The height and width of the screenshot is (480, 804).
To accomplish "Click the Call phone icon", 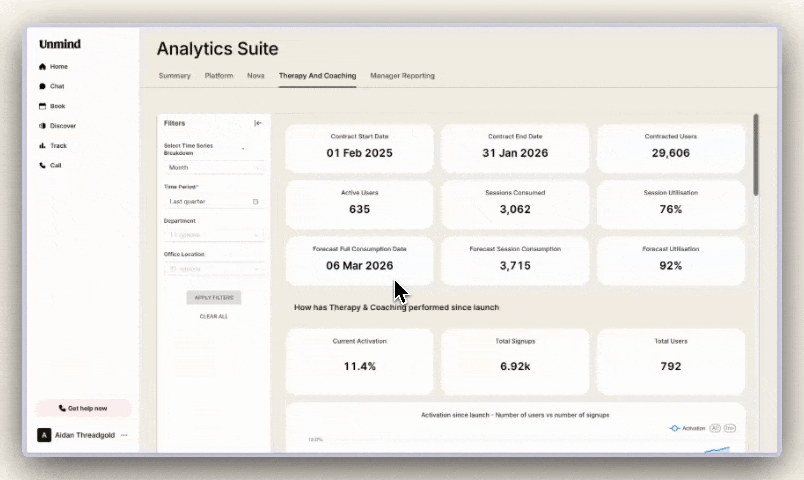I will point(42,165).
